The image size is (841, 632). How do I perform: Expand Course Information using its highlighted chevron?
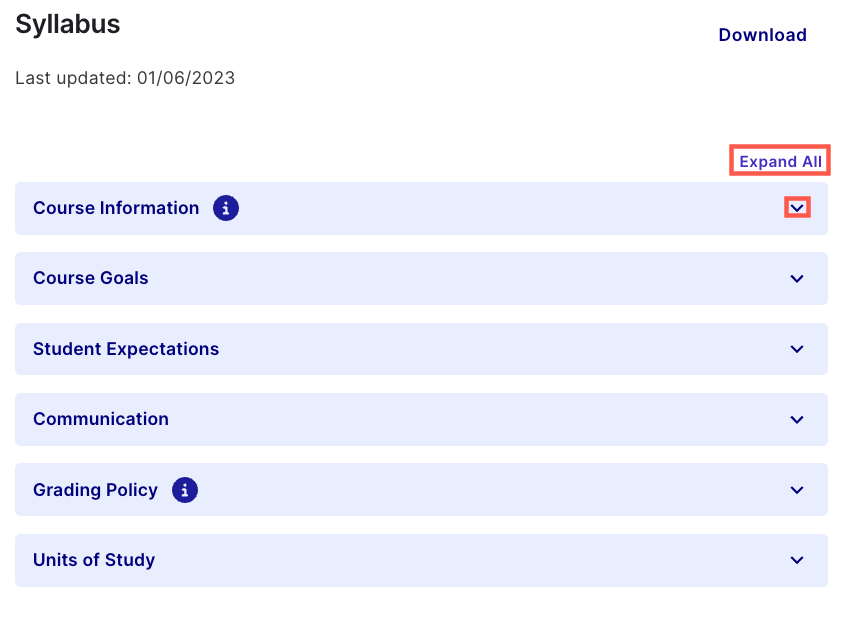point(796,207)
